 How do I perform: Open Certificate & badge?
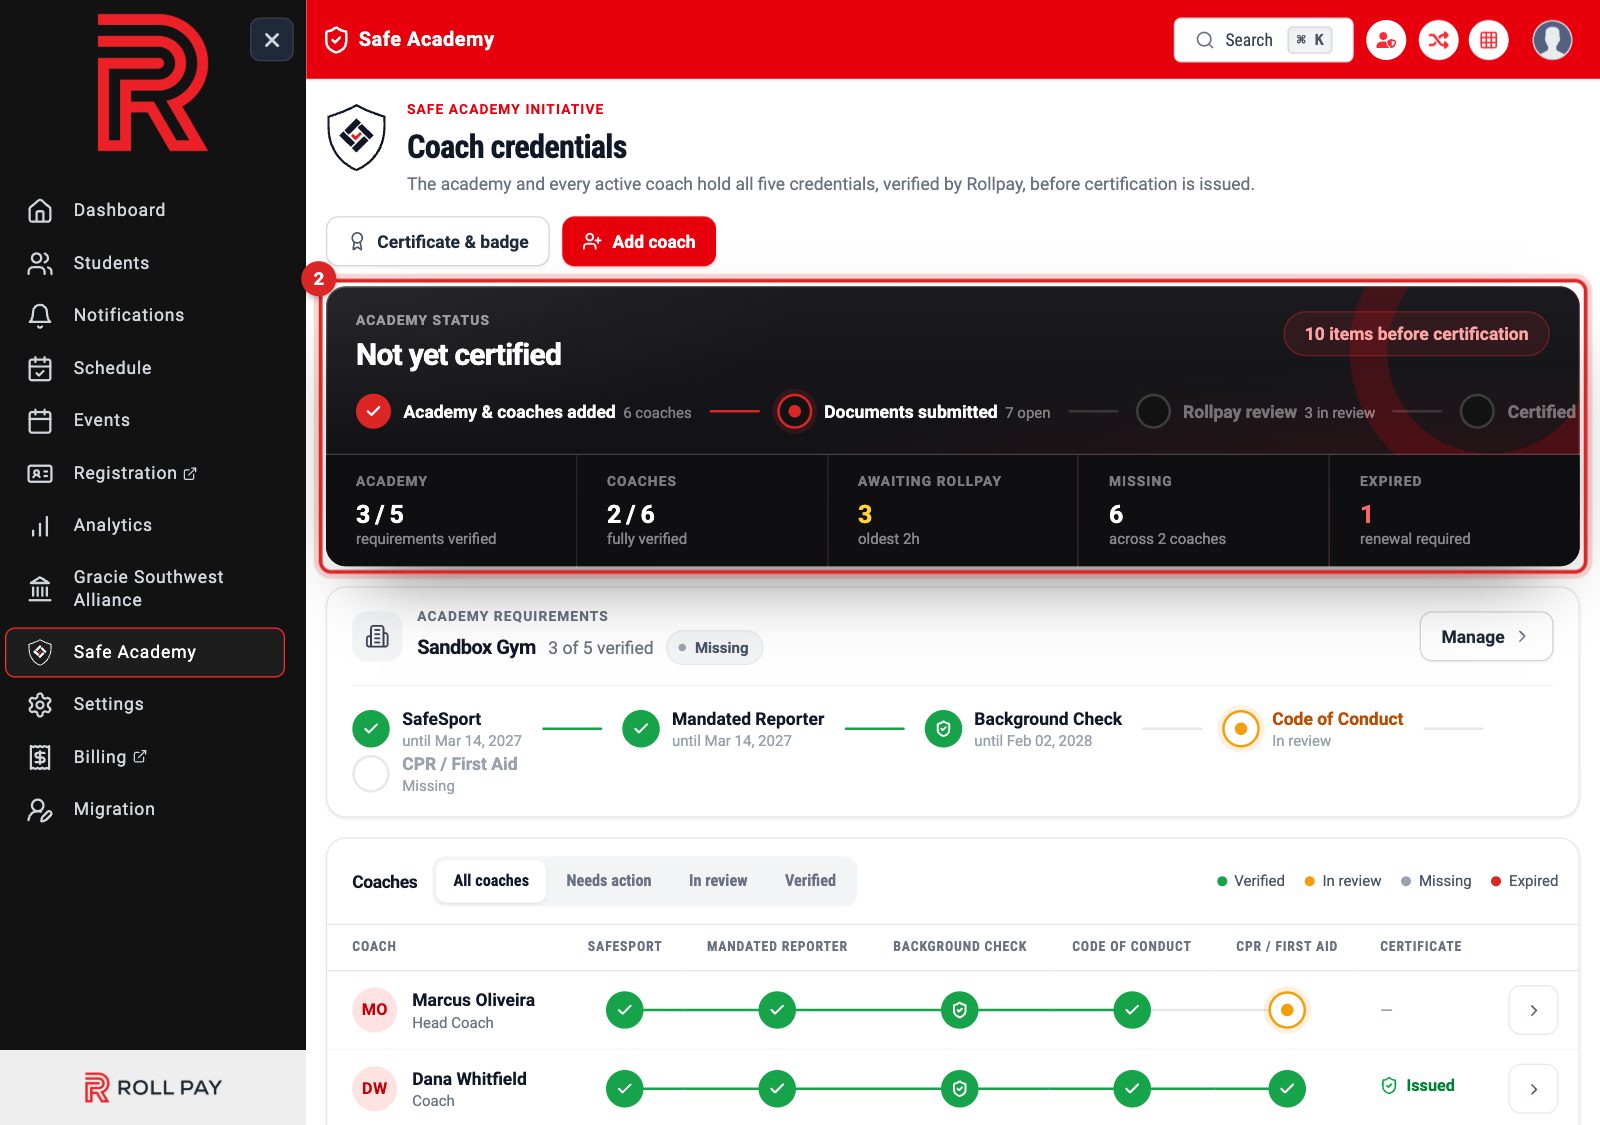(x=438, y=242)
